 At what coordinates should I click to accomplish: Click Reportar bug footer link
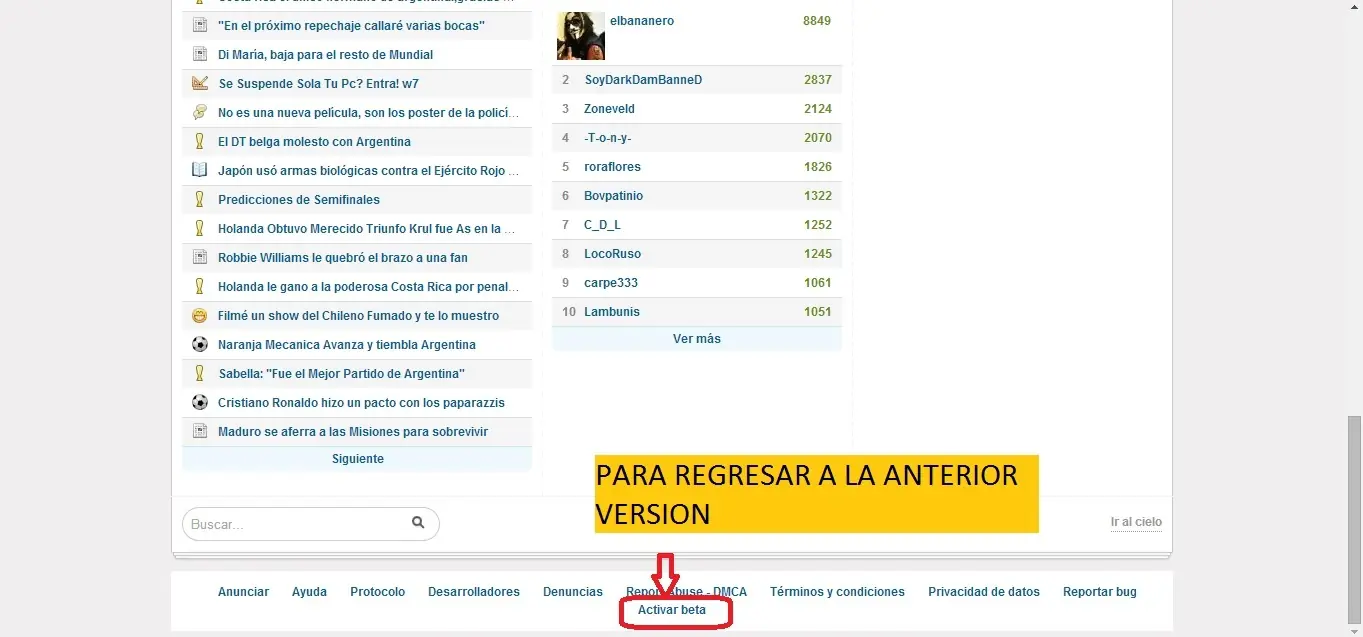[x=1100, y=591]
